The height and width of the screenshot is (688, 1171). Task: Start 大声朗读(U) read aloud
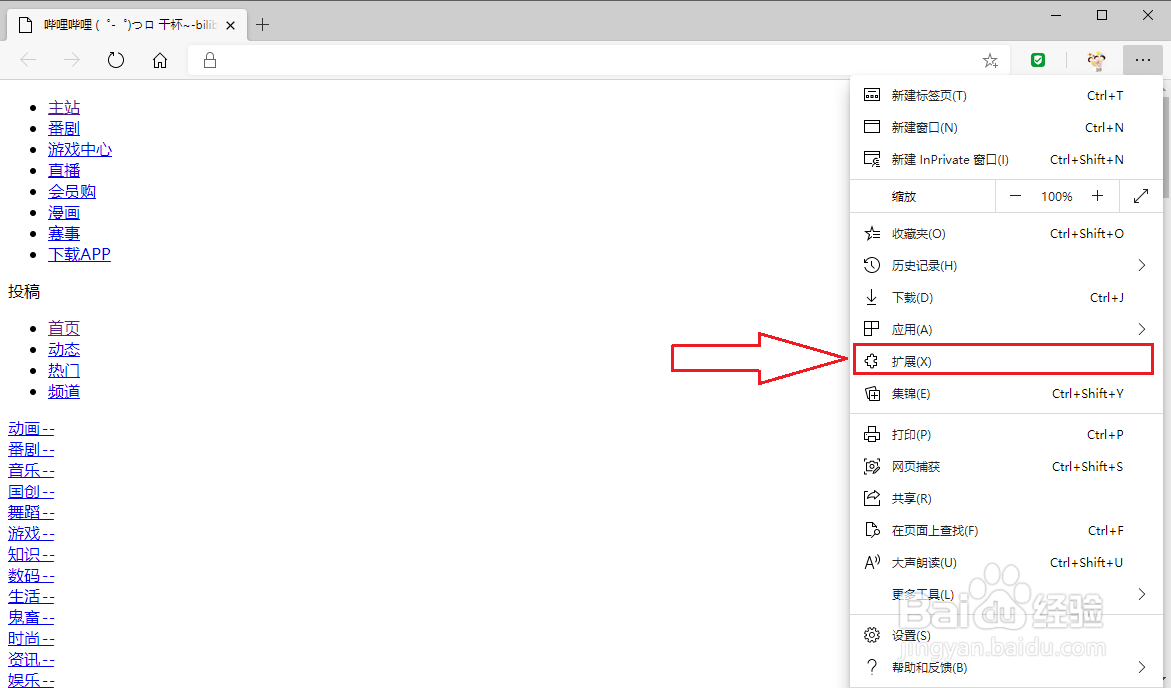[1007, 563]
